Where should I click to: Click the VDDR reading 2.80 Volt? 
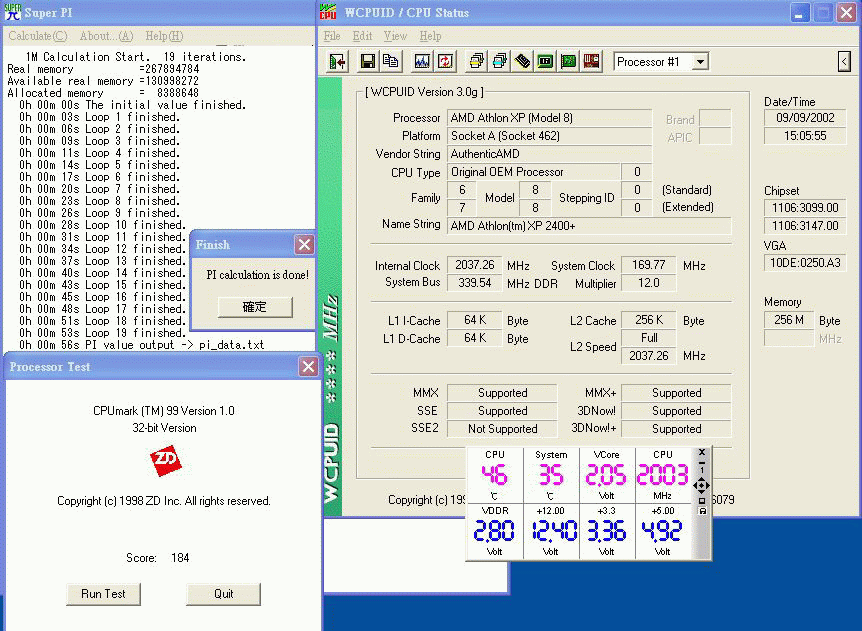(x=494, y=531)
